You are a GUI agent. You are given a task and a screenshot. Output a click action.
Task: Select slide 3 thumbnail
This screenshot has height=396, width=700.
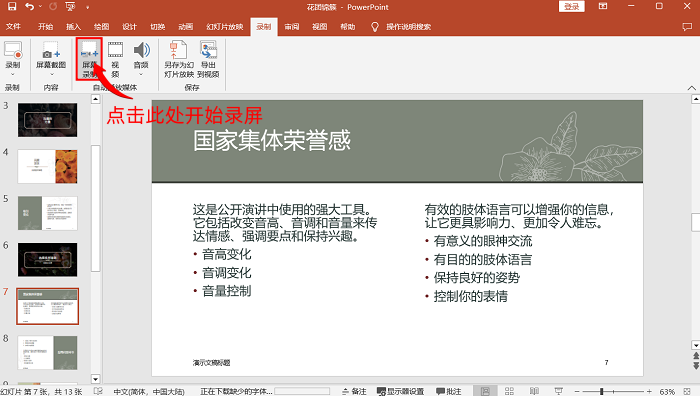(x=47, y=120)
